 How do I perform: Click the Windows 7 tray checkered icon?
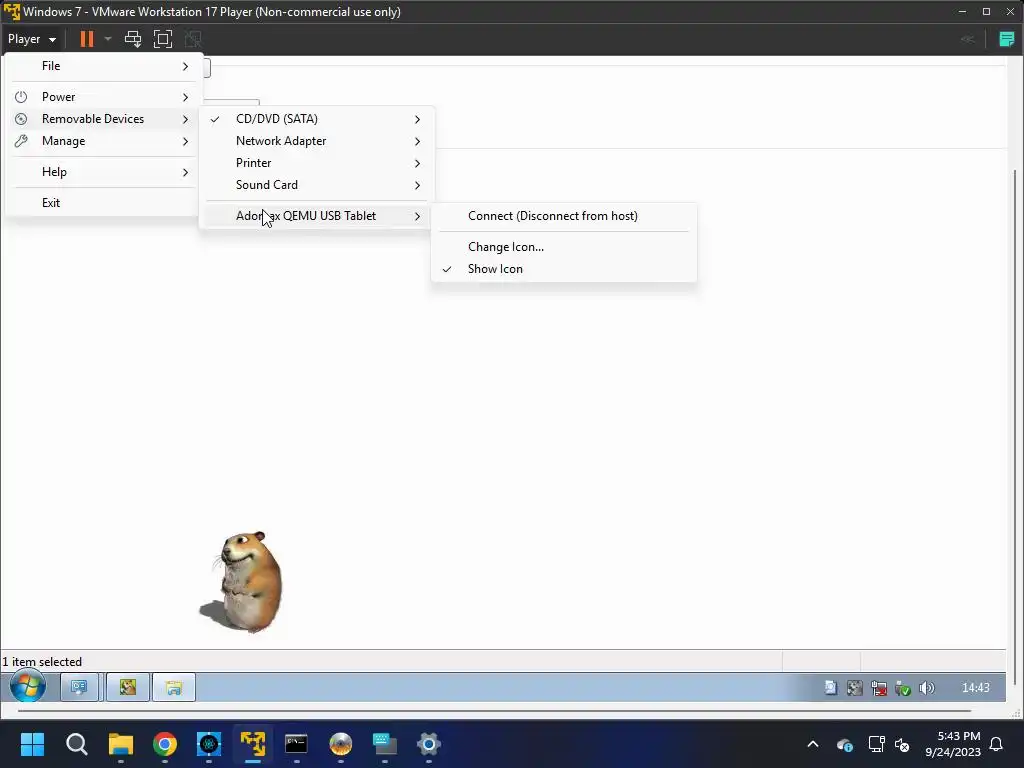(854, 688)
